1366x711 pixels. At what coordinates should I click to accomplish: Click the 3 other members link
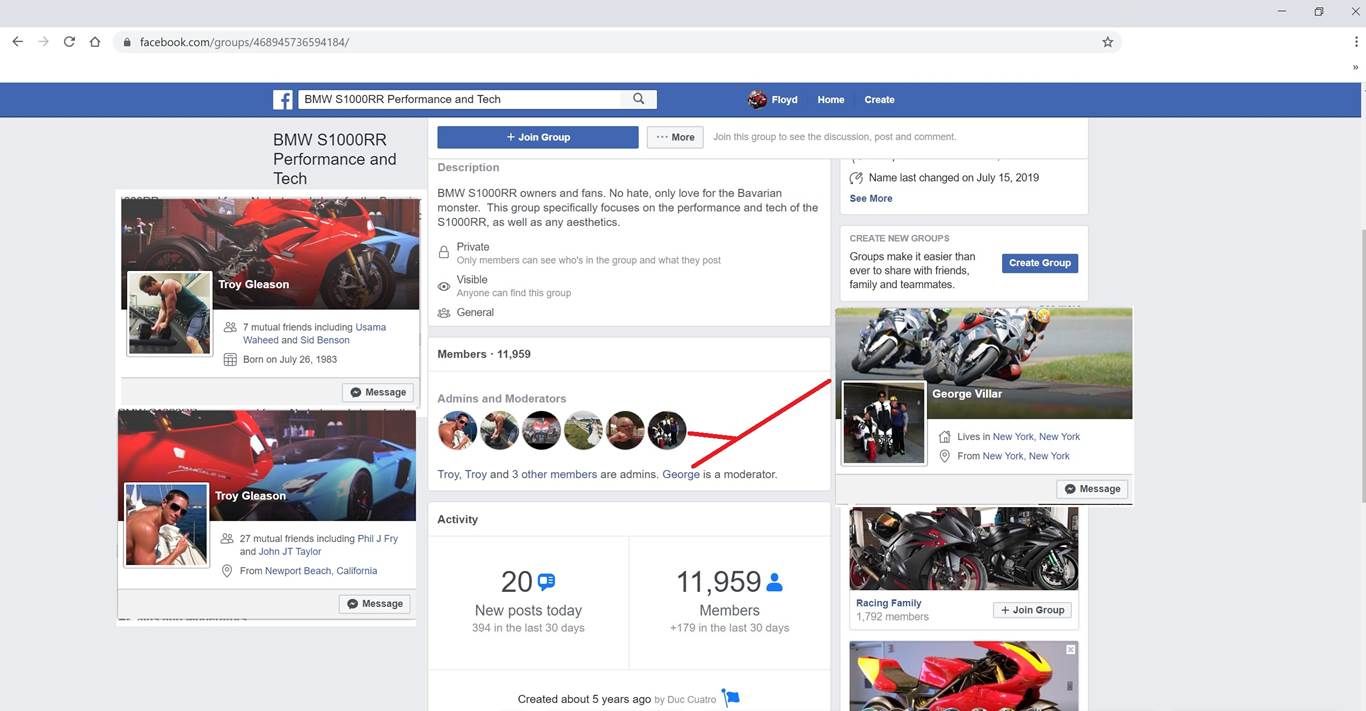click(554, 474)
